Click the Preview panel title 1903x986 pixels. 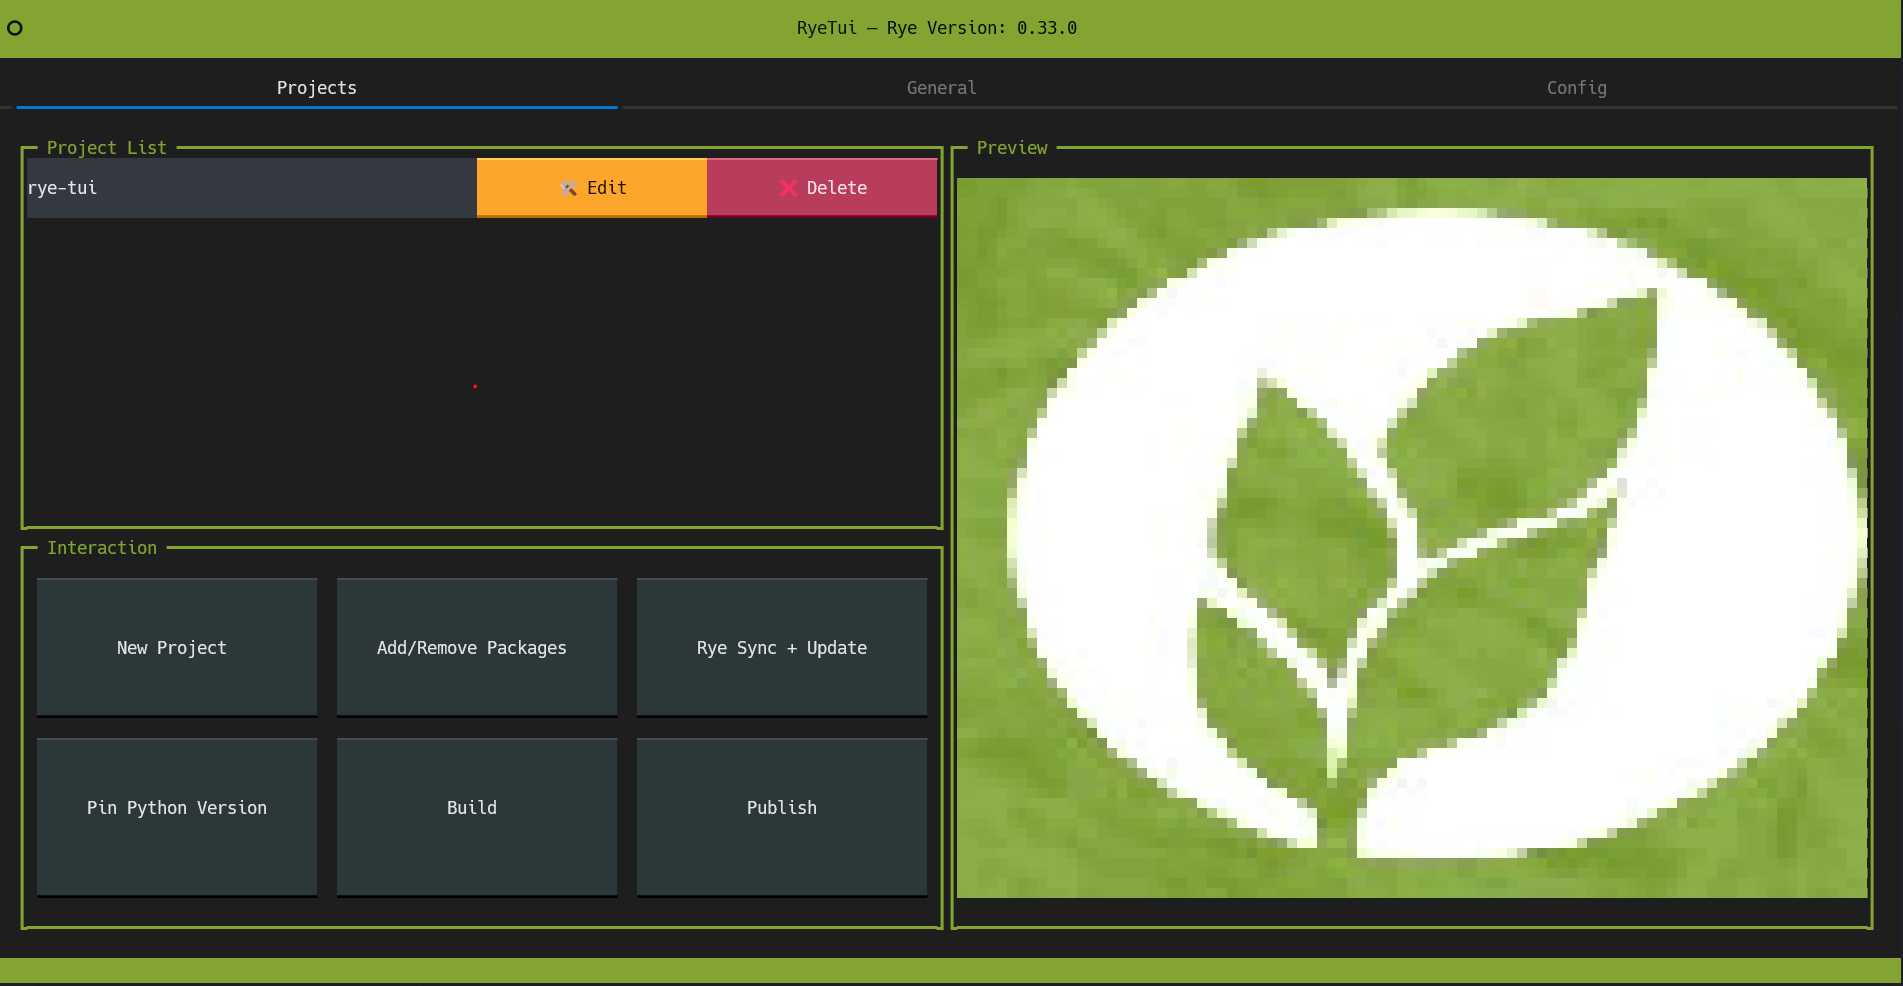(x=1012, y=148)
